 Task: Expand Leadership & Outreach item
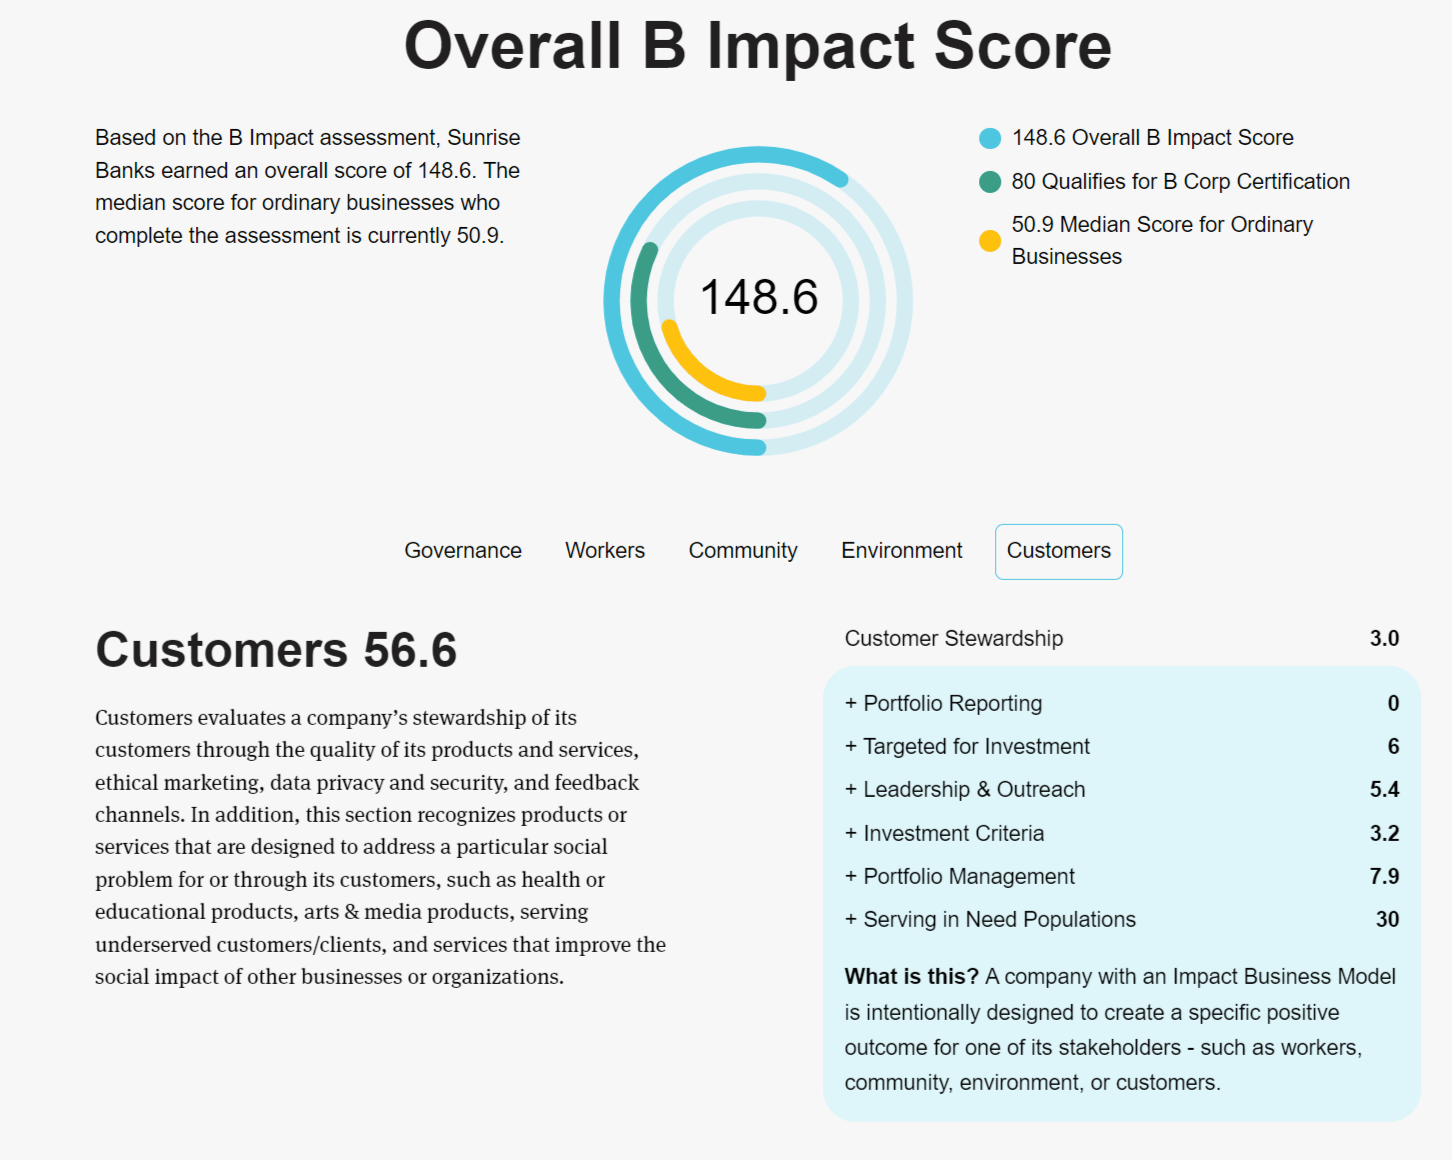[965, 790]
